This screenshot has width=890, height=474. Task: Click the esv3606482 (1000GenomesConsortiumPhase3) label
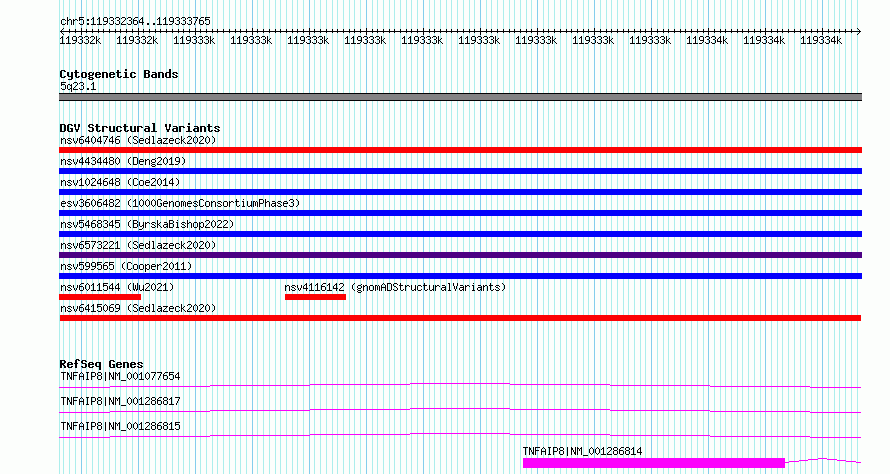(x=180, y=203)
